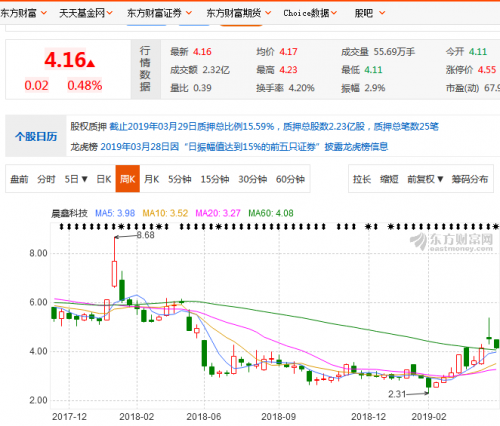
Task: Switch to the 分时 chart tab
Action: pos(46,179)
